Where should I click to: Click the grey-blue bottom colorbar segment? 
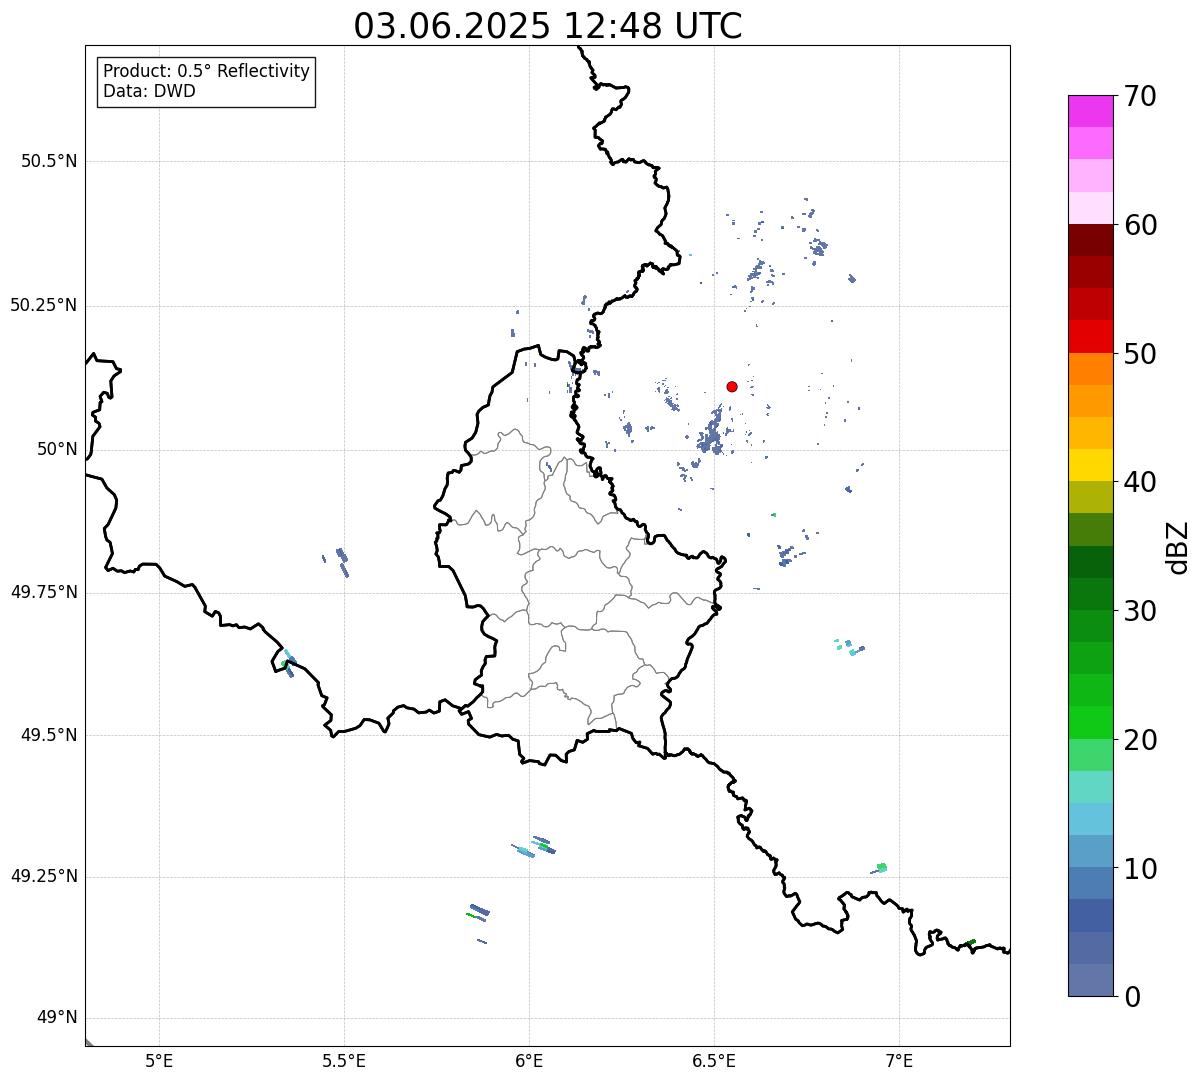click(x=1090, y=980)
